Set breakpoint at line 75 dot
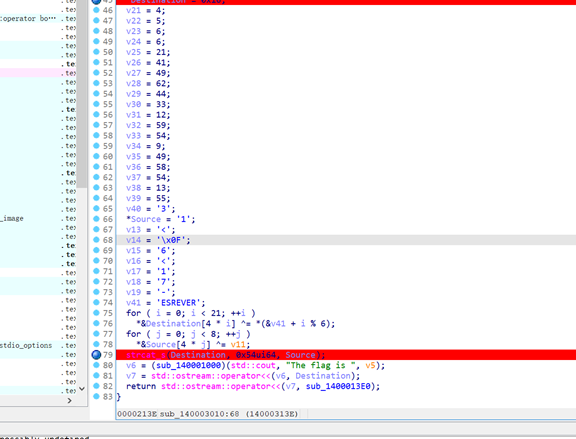The width and height of the screenshot is (576, 439). (96, 313)
